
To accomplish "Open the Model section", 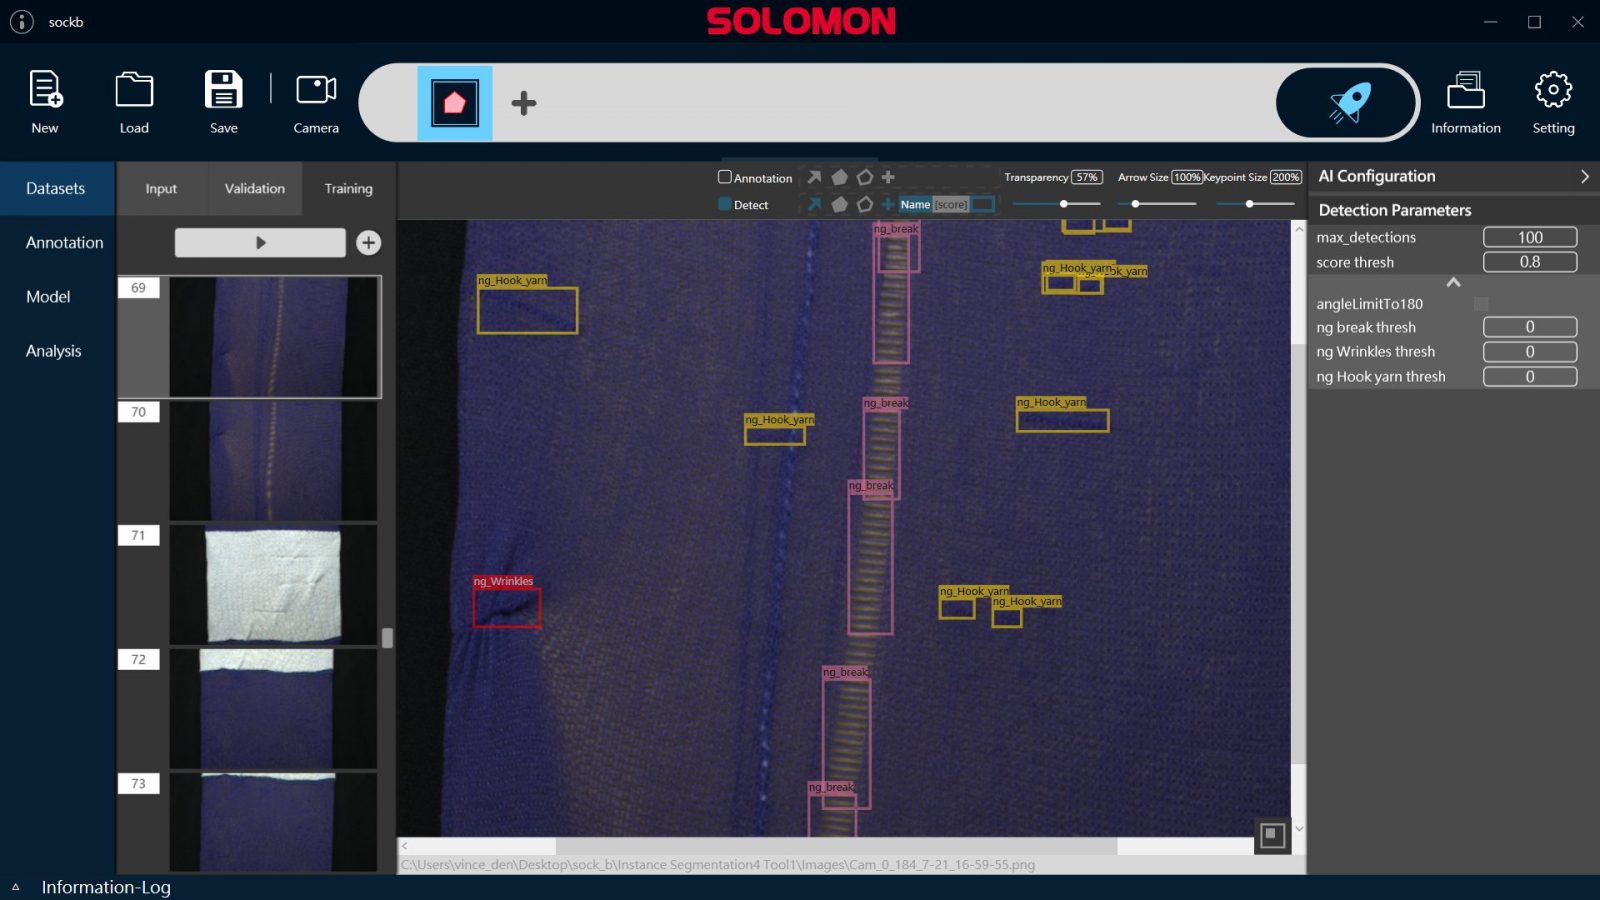I will point(48,297).
